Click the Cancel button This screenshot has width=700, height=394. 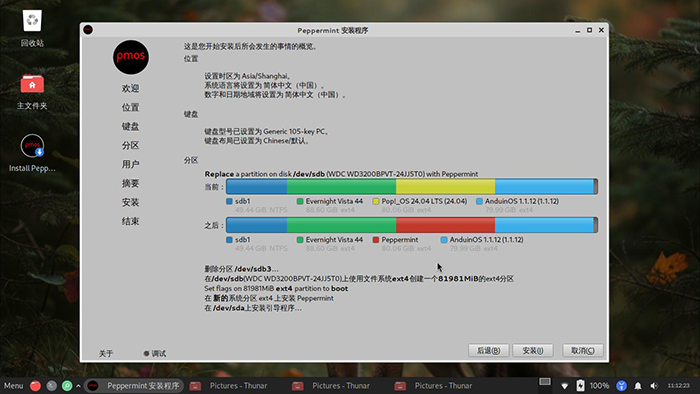(x=583, y=350)
